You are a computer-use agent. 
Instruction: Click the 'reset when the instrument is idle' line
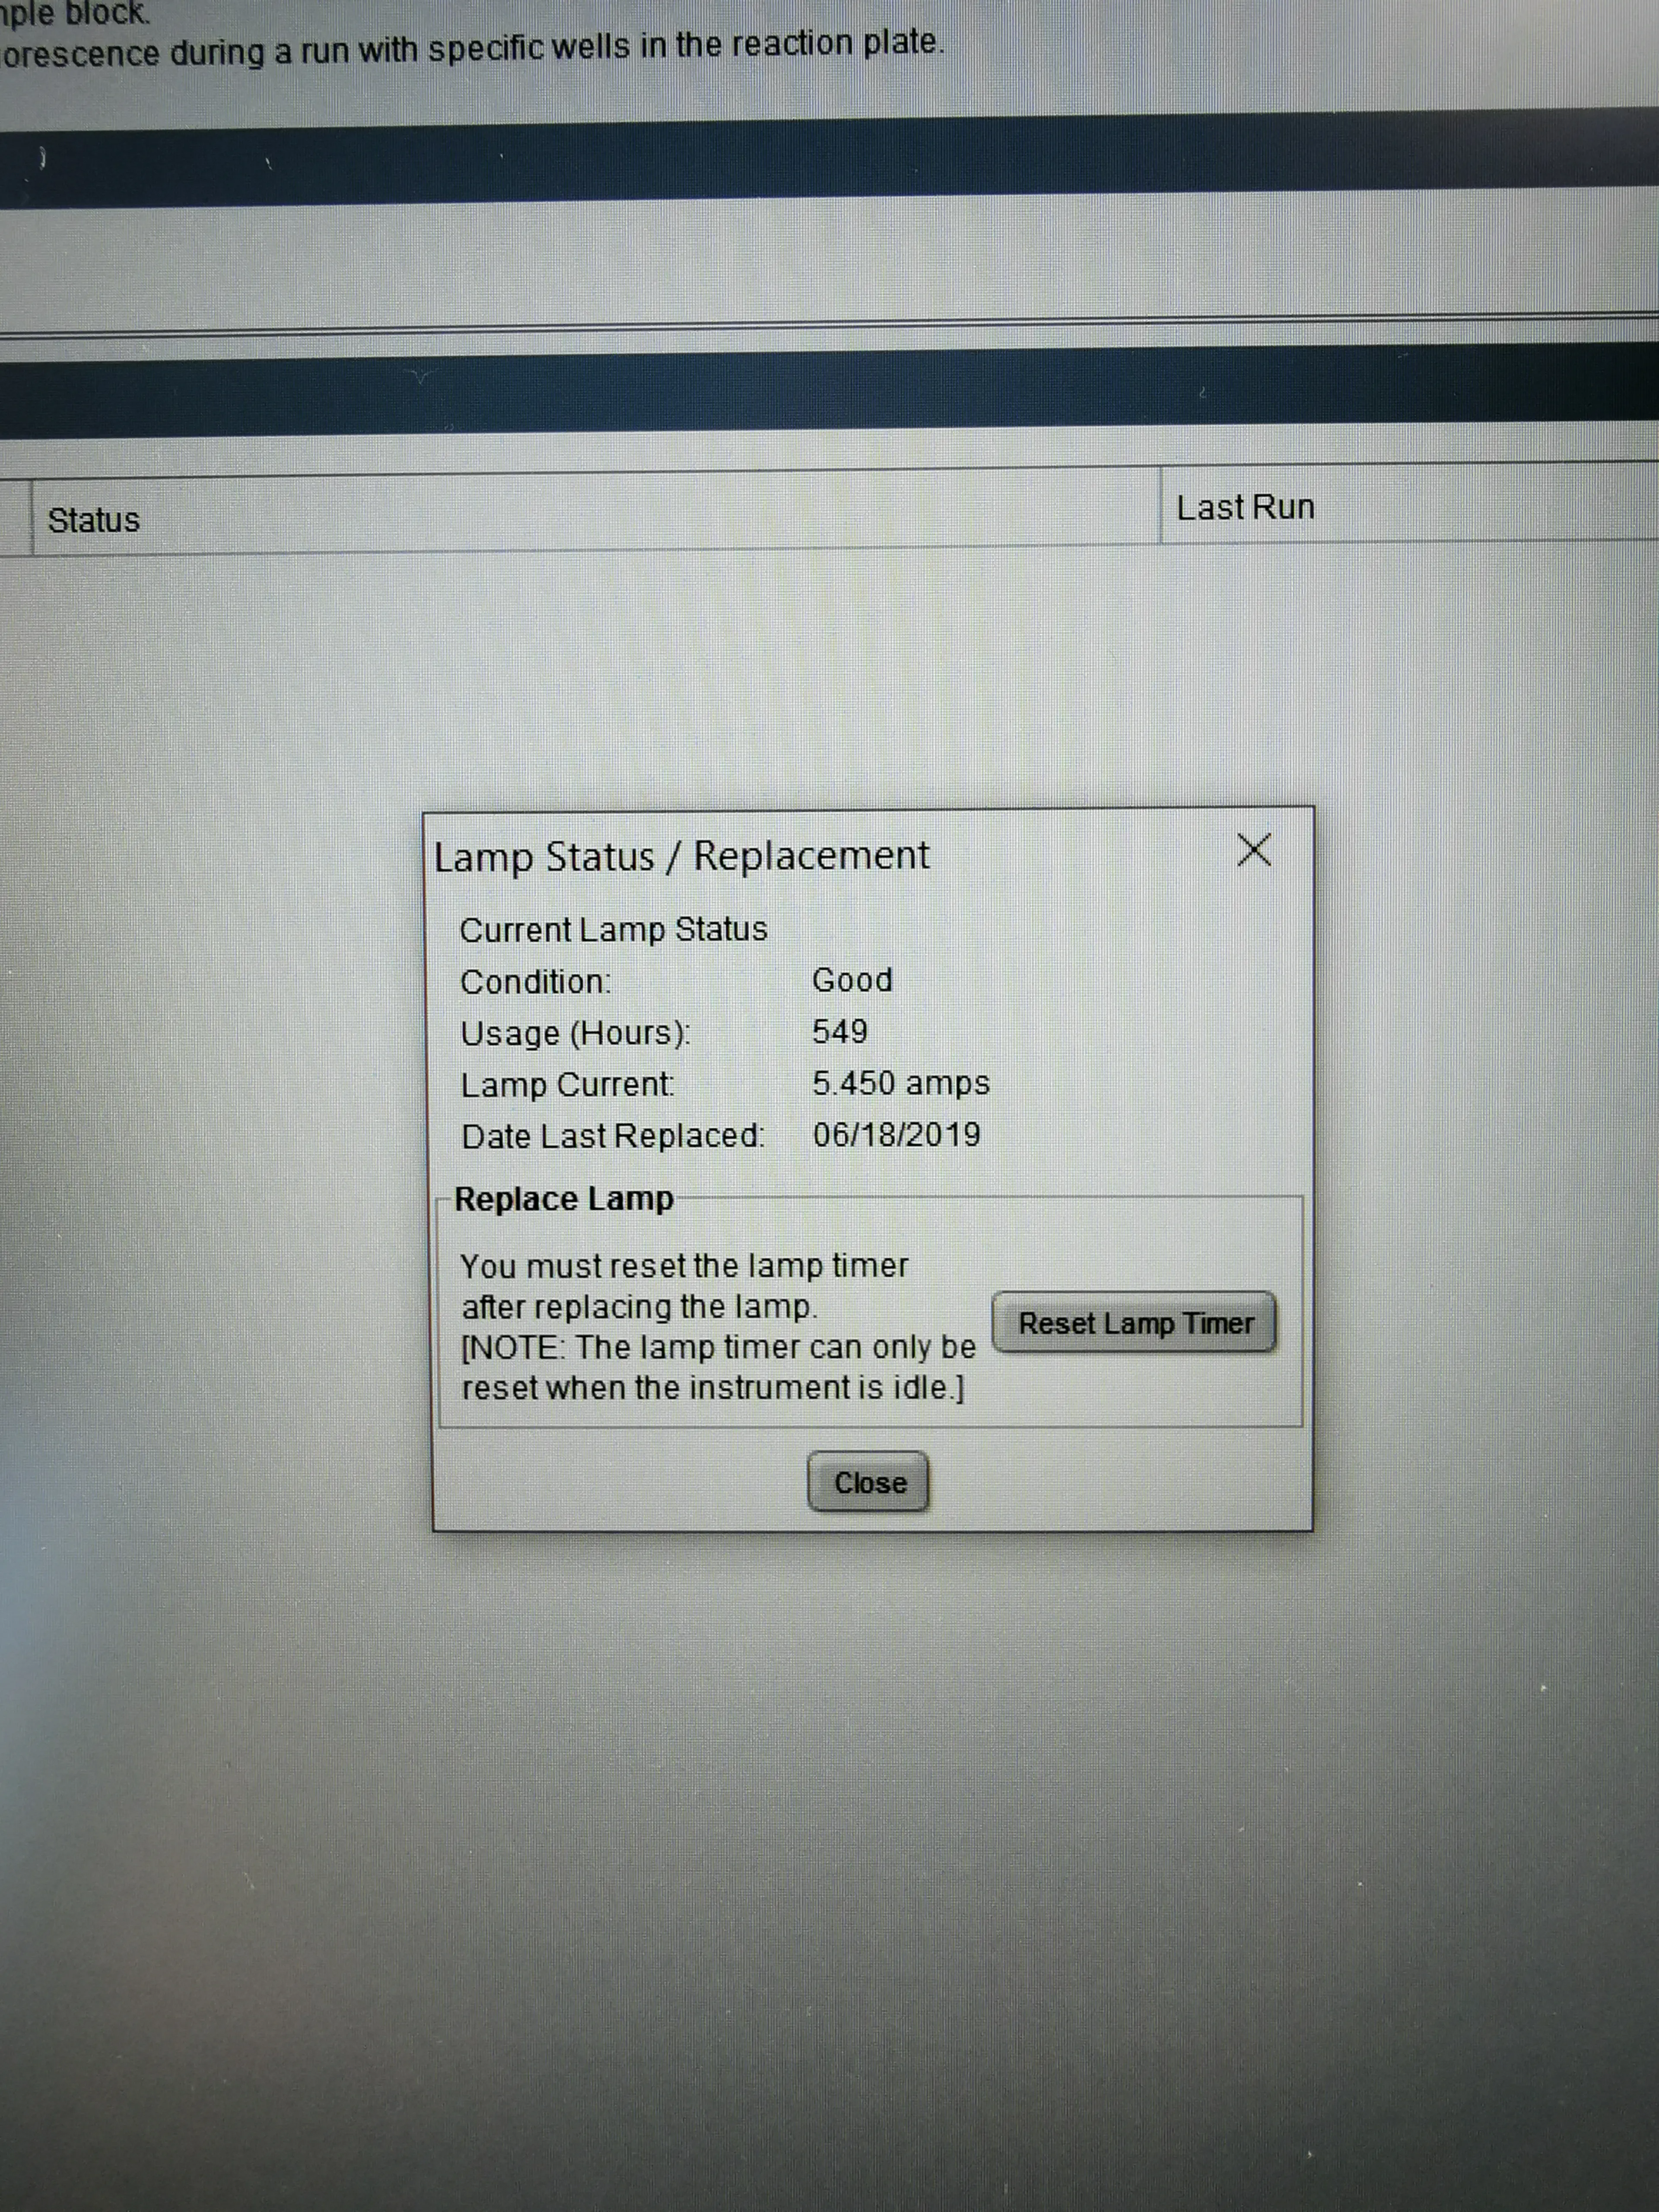click(712, 1388)
